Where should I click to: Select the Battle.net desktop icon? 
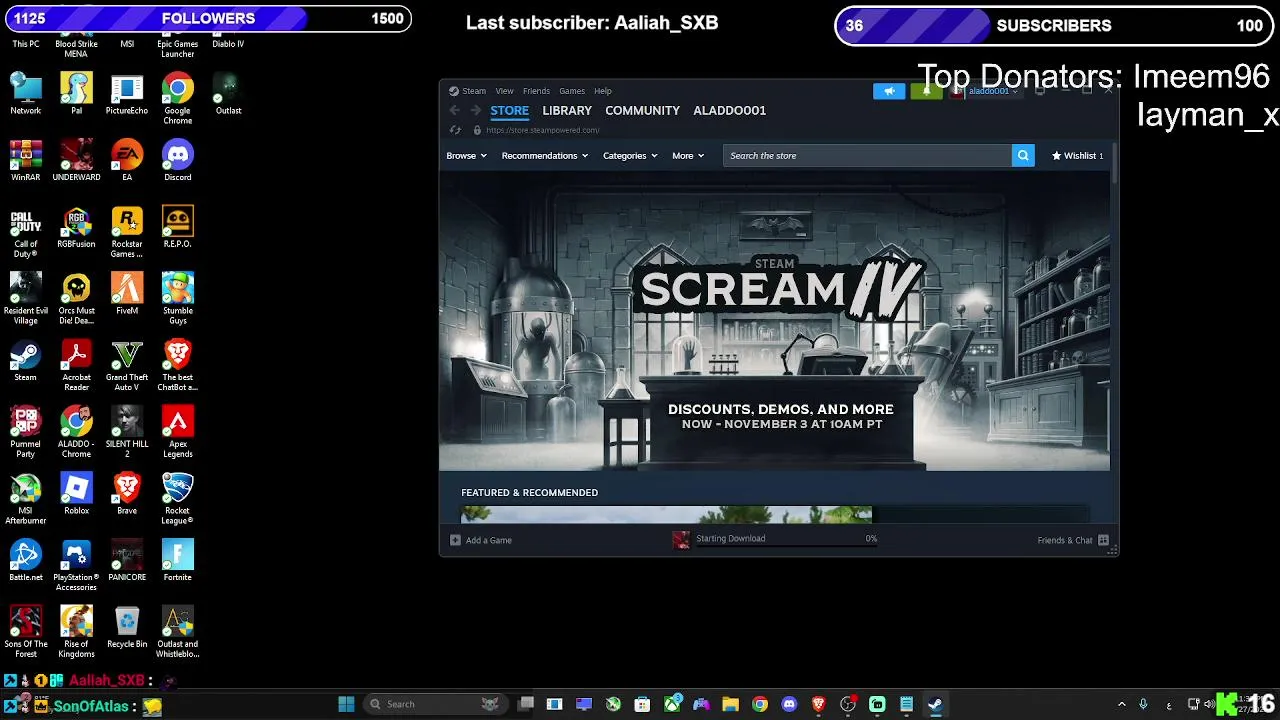[26, 561]
